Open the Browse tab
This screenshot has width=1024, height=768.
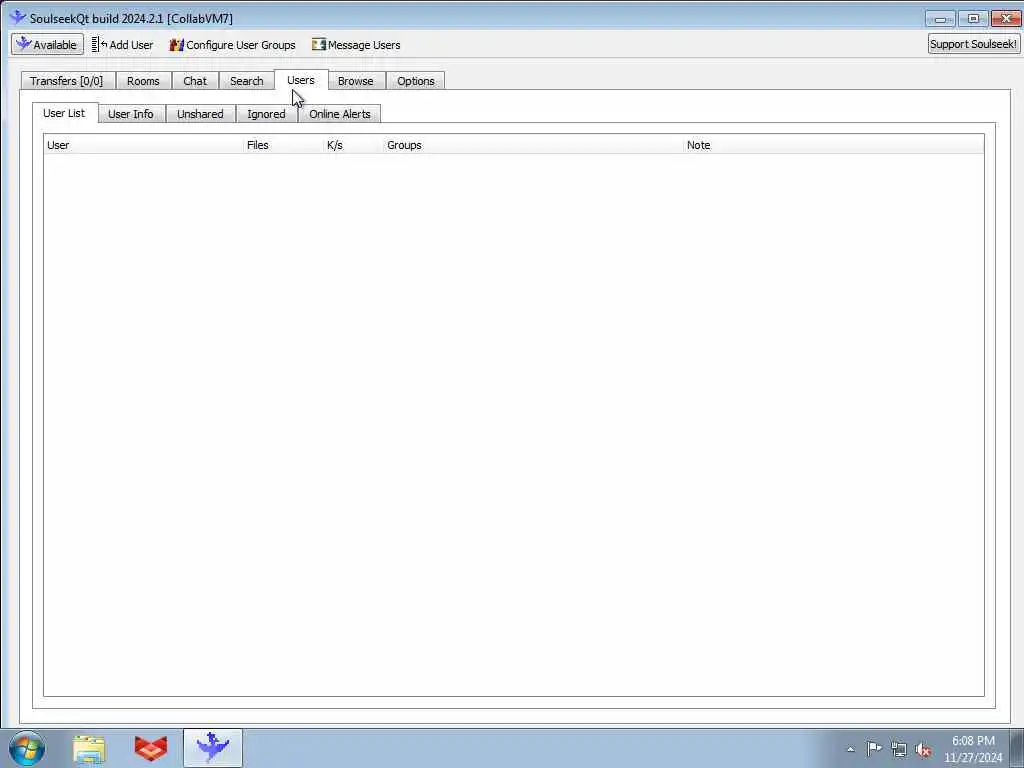click(x=355, y=81)
